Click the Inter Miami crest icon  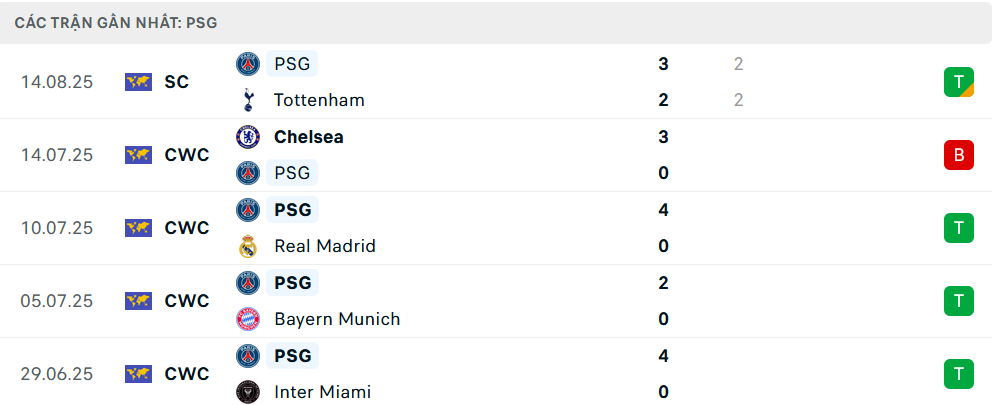(247, 392)
